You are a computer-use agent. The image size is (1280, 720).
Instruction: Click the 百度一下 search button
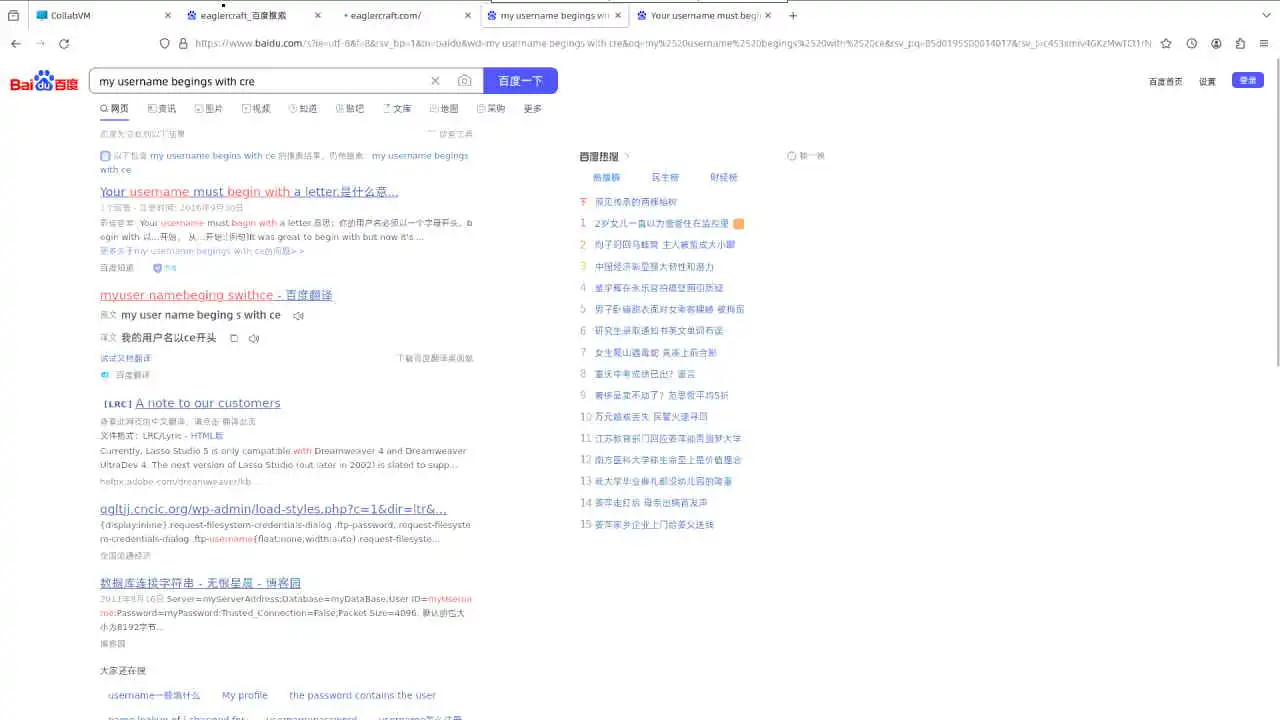520,81
